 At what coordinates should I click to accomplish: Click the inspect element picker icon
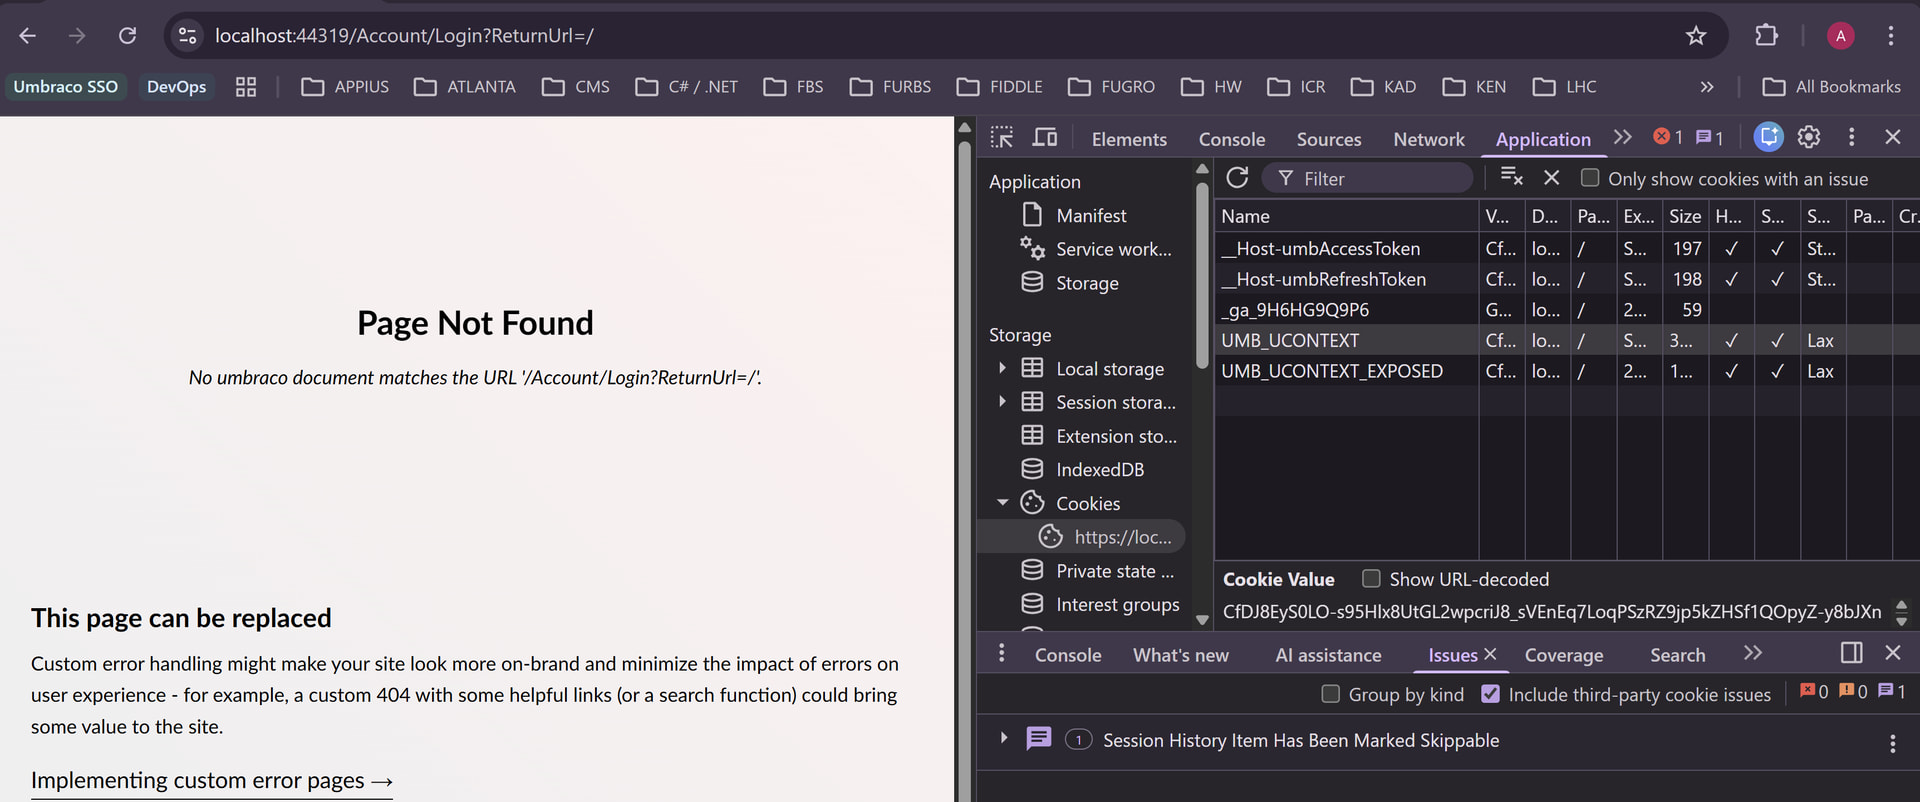(1001, 138)
